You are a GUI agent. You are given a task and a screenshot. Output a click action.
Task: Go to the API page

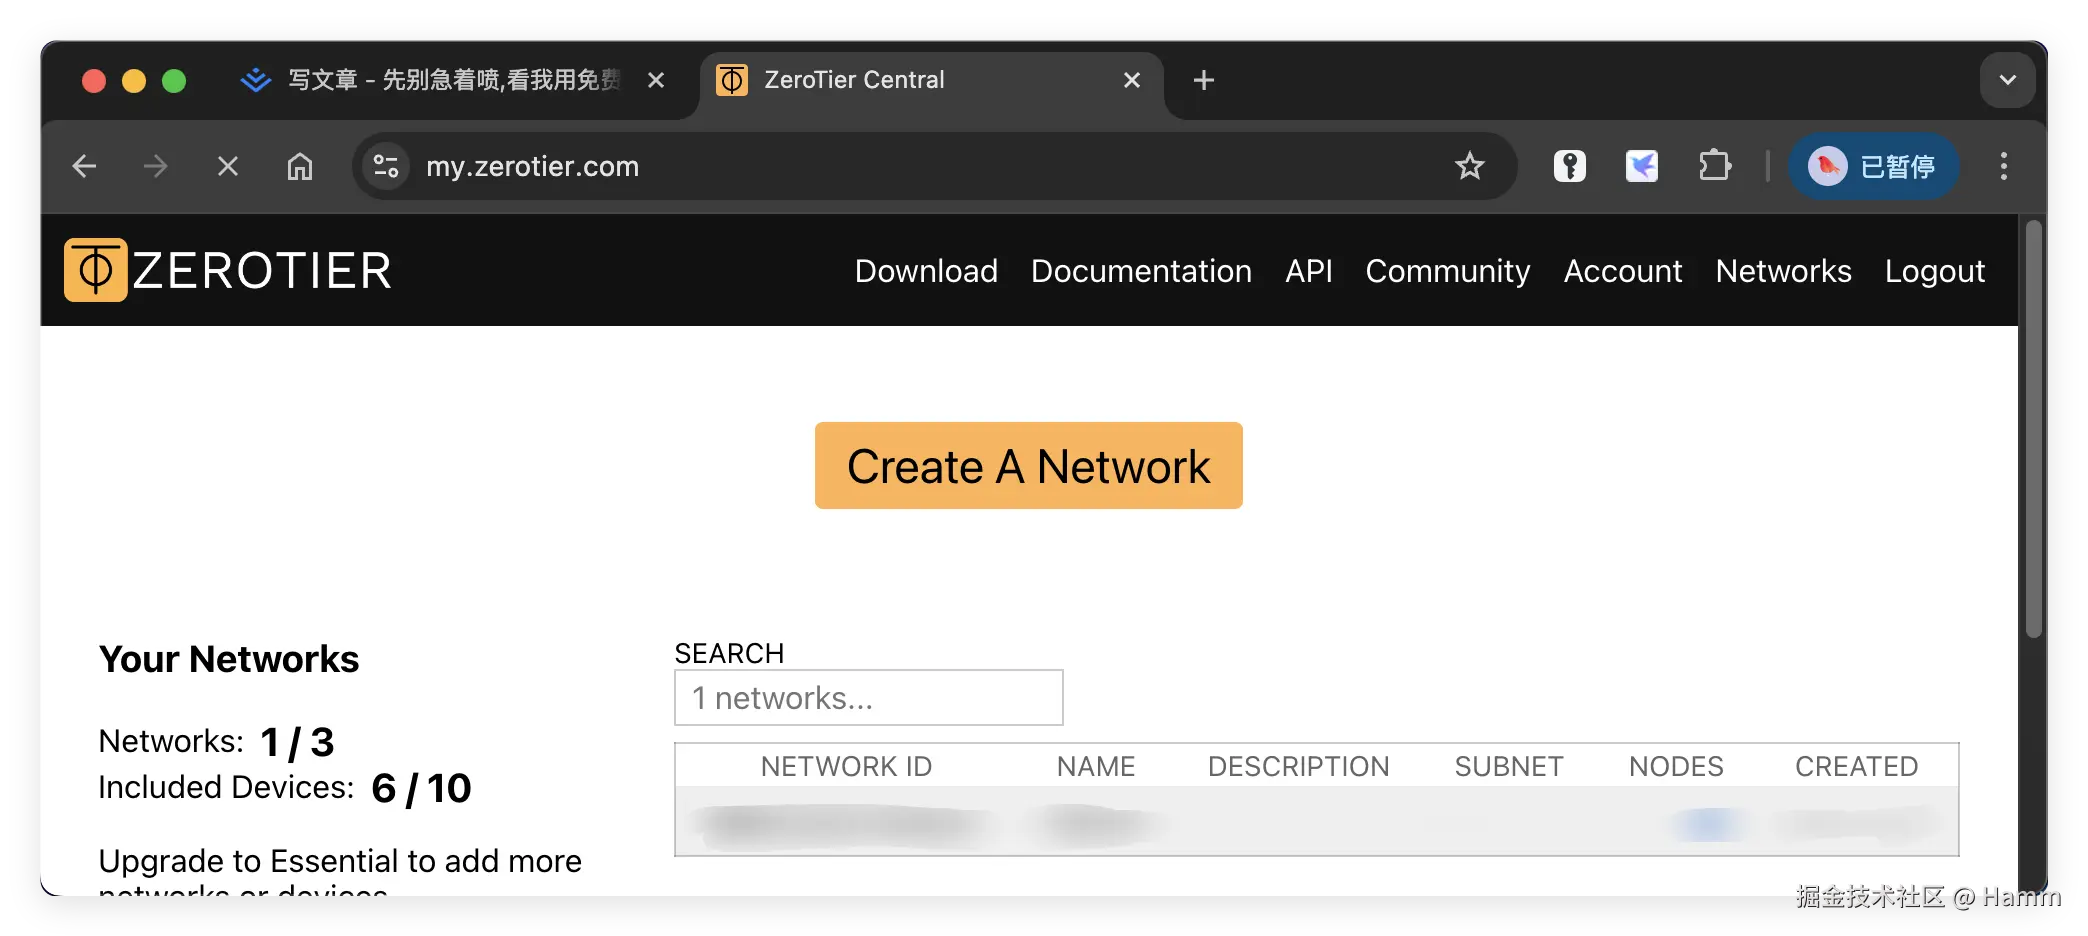click(1309, 271)
